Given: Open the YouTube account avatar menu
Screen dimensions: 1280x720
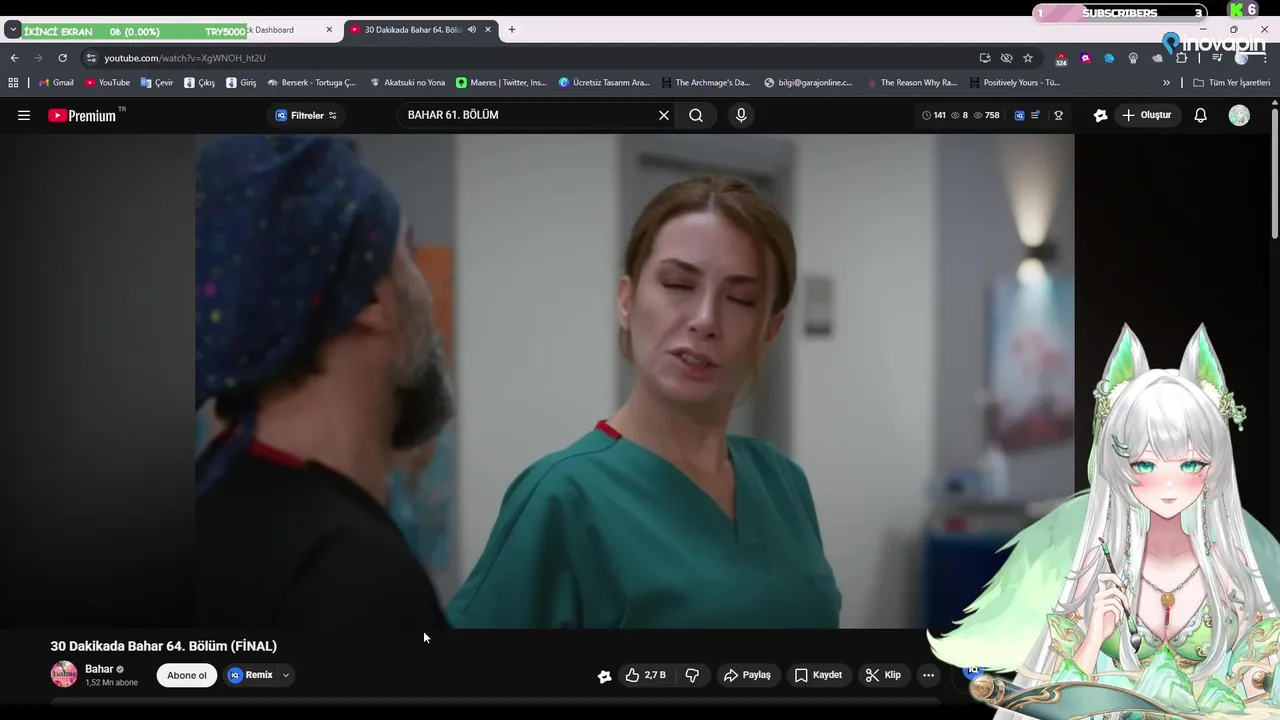Looking at the screenshot, I should pyautogui.click(x=1239, y=115).
